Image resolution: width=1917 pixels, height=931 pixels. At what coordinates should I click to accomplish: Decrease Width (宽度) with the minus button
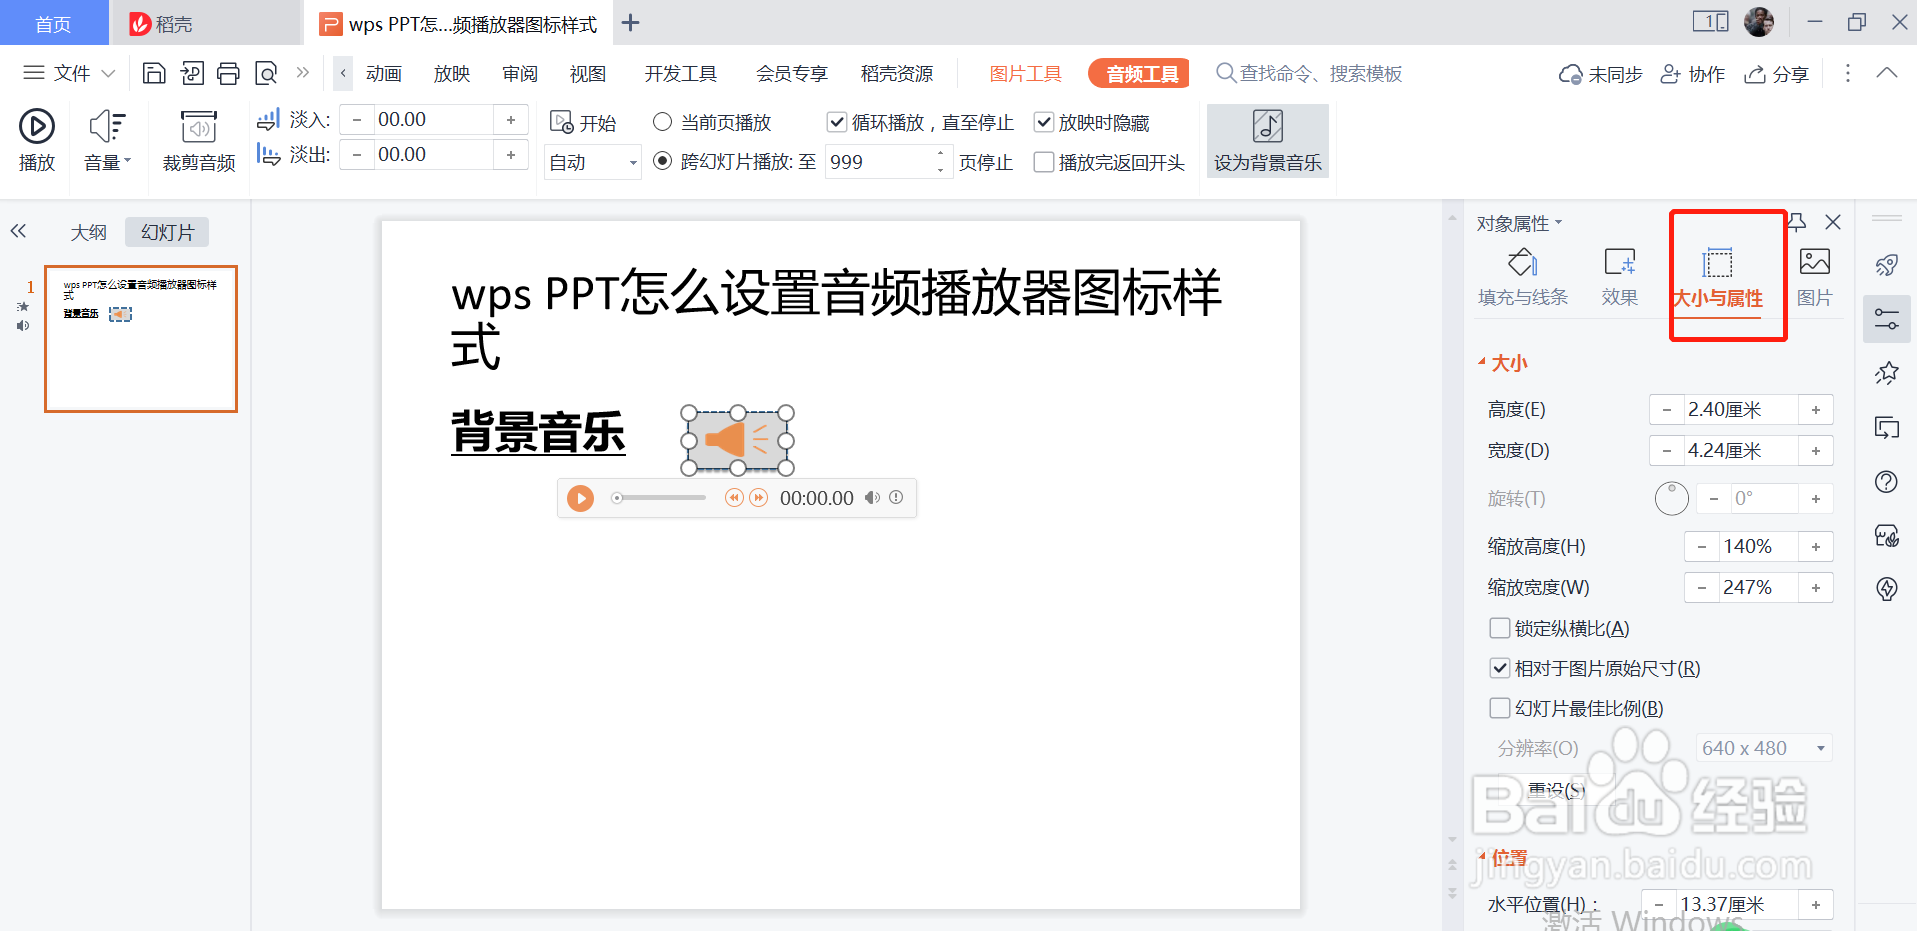1667,451
